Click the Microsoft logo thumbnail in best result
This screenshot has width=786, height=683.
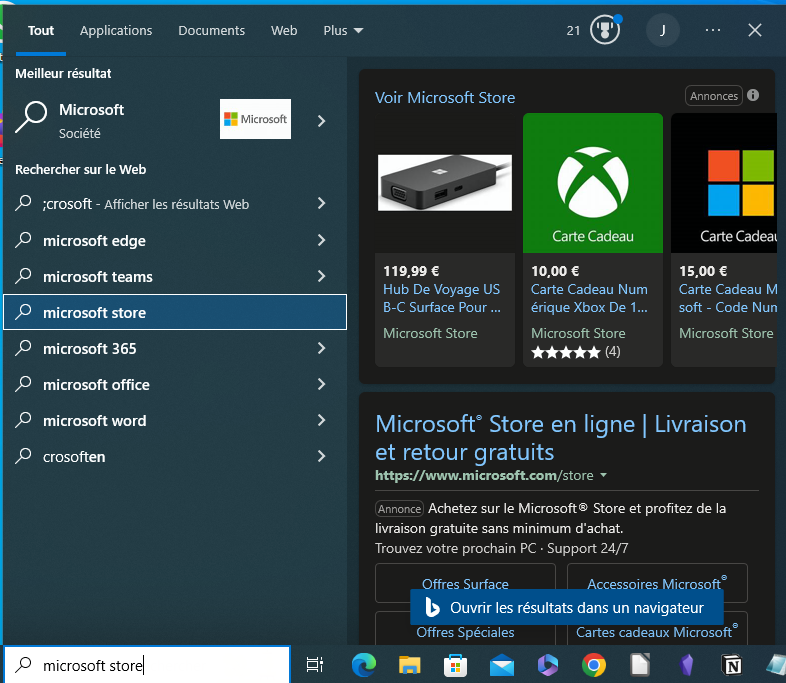(x=255, y=119)
